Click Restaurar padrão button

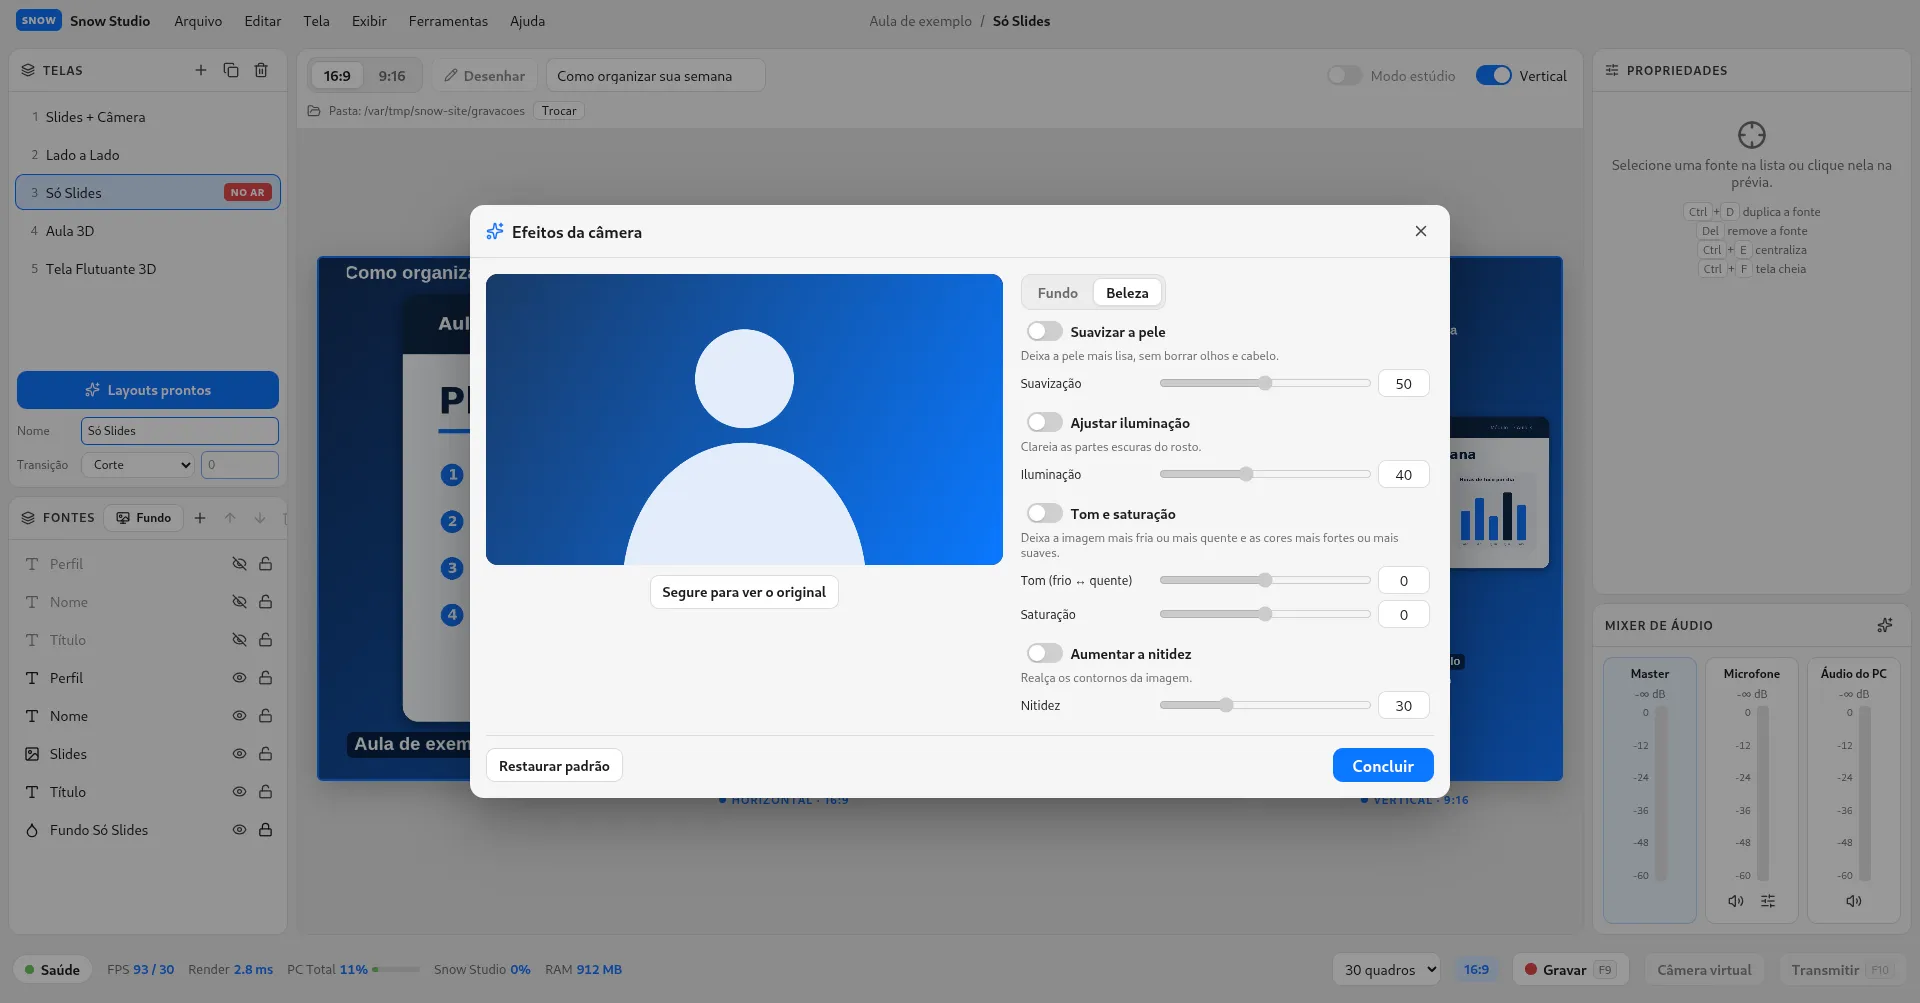[x=554, y=766]
